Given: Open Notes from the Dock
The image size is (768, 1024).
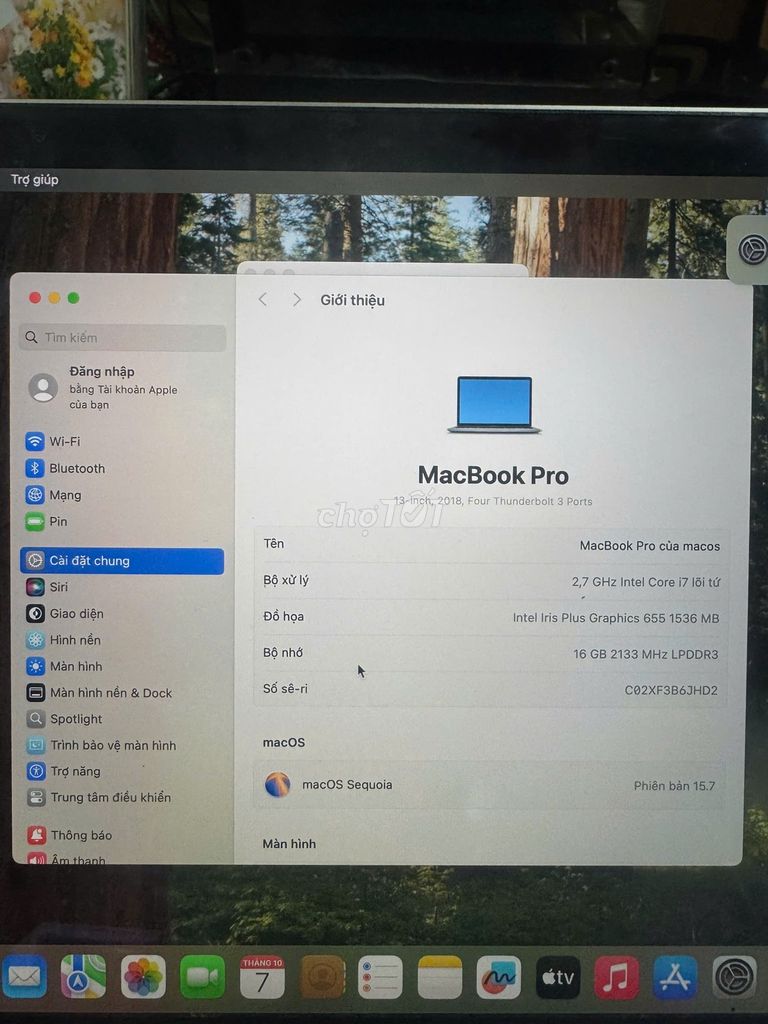Looking at the screenshot, I should [440, 977].
